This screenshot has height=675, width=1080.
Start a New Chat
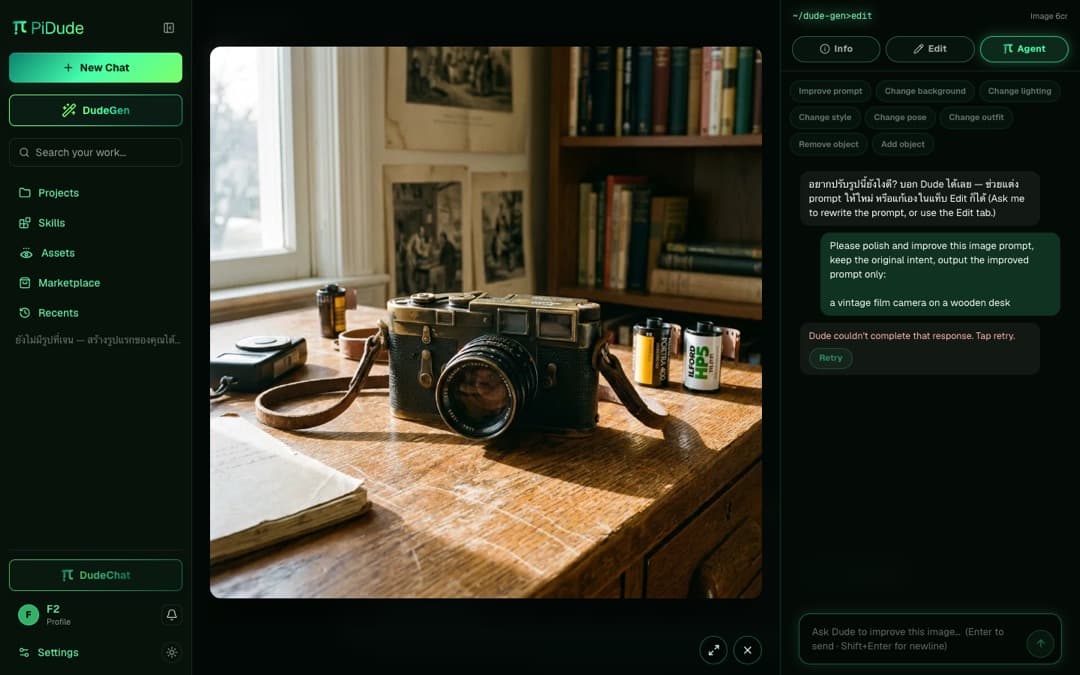pos(96,68)
